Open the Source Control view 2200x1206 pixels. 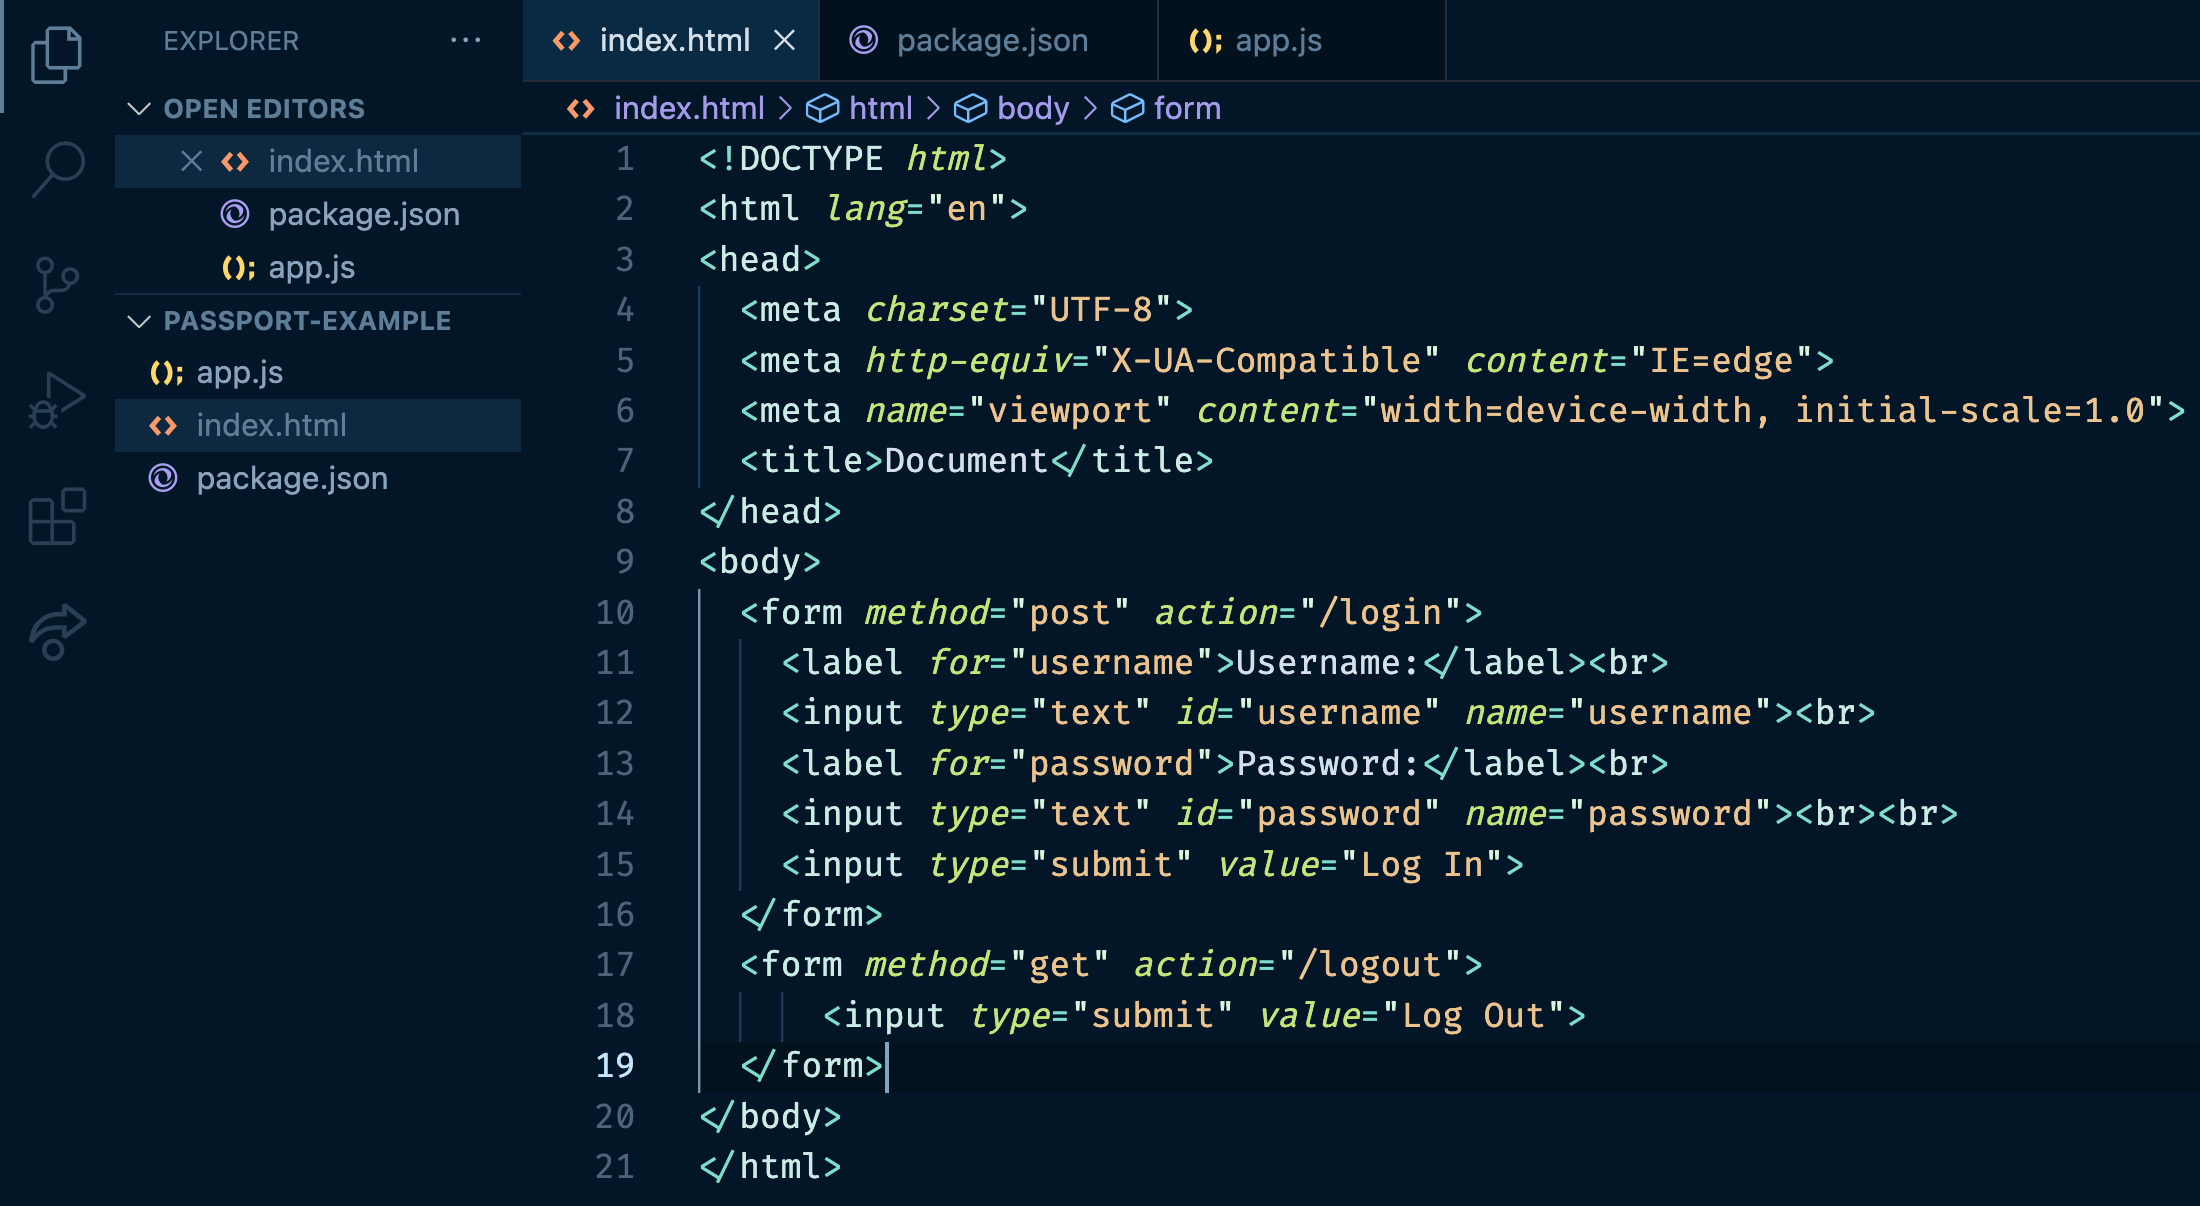(x=56, y=284)
